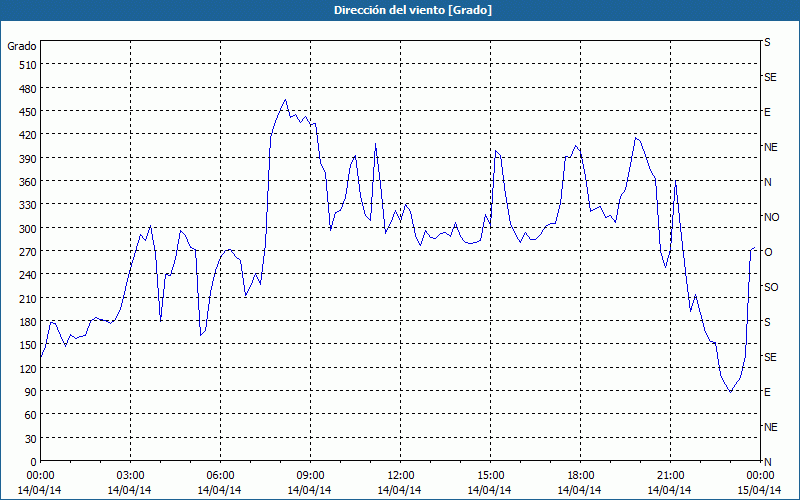Screen dimensions: 800x500
Task: Select the 480 value on the left axis
Action: click(x=28, y=89)
